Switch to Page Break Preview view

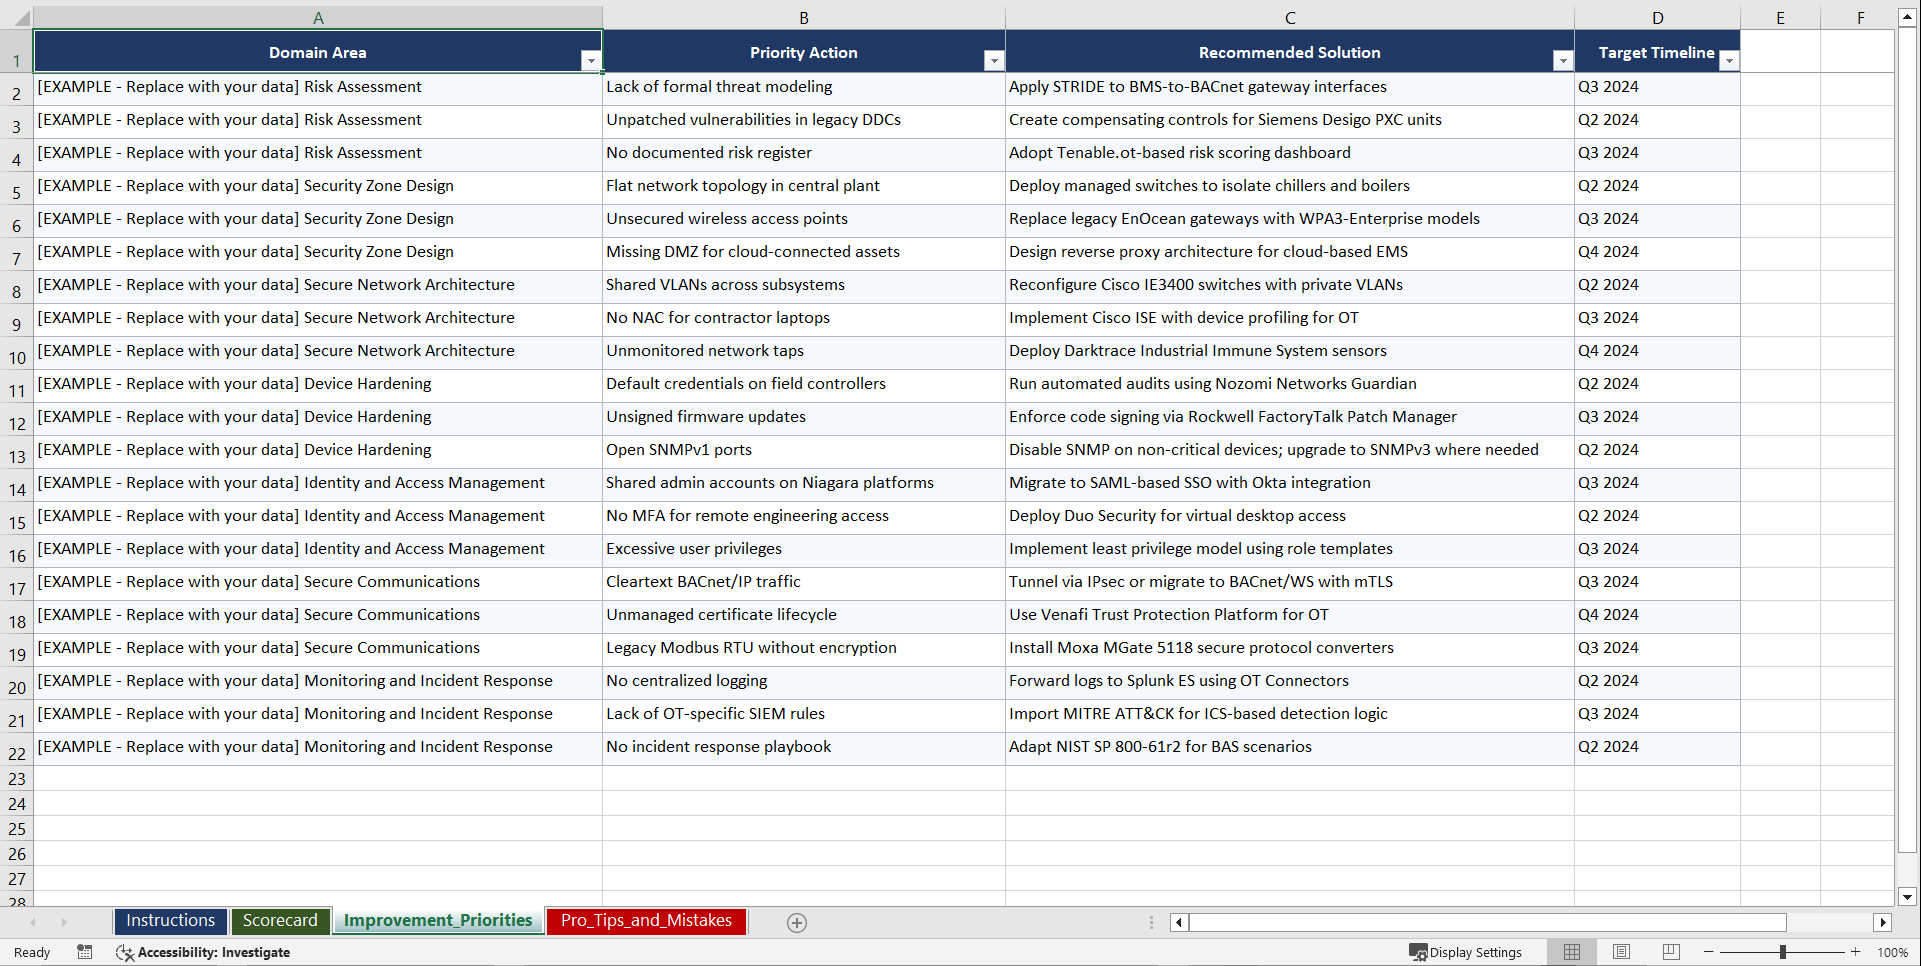1670,952
